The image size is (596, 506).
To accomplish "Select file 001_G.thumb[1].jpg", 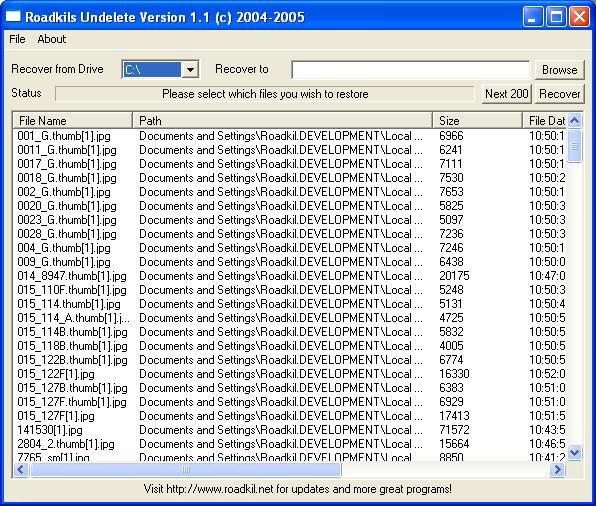I will 64,136.
